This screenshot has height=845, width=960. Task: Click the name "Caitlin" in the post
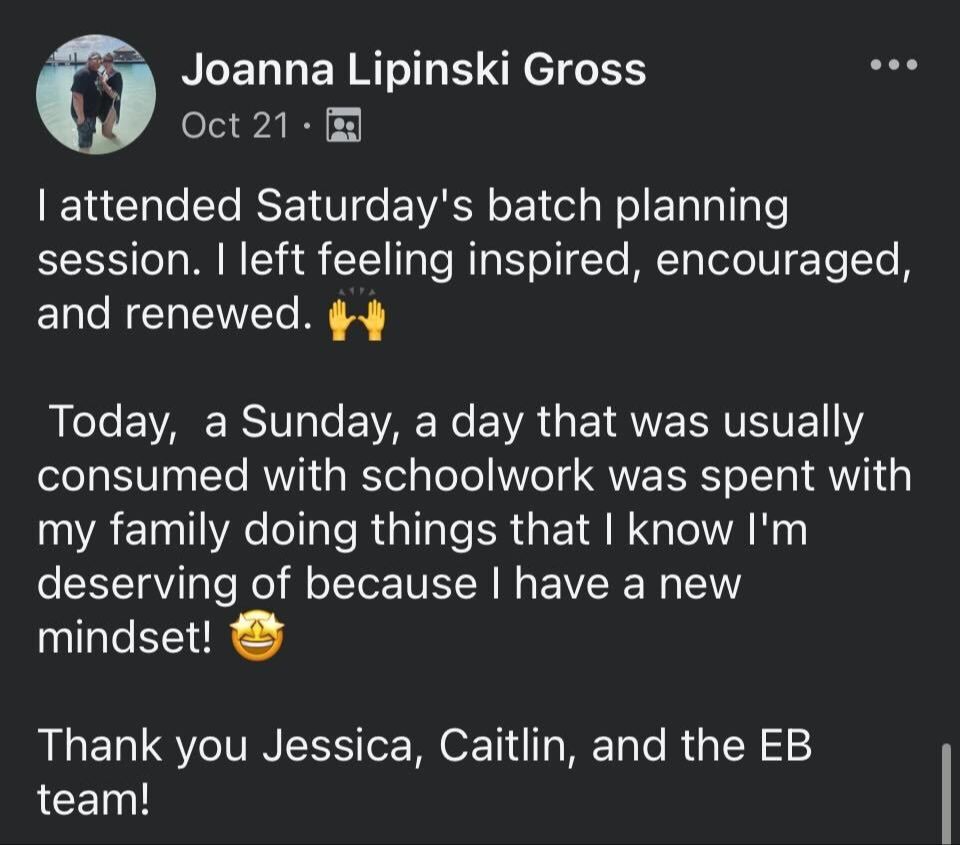[x=503, y=747]
